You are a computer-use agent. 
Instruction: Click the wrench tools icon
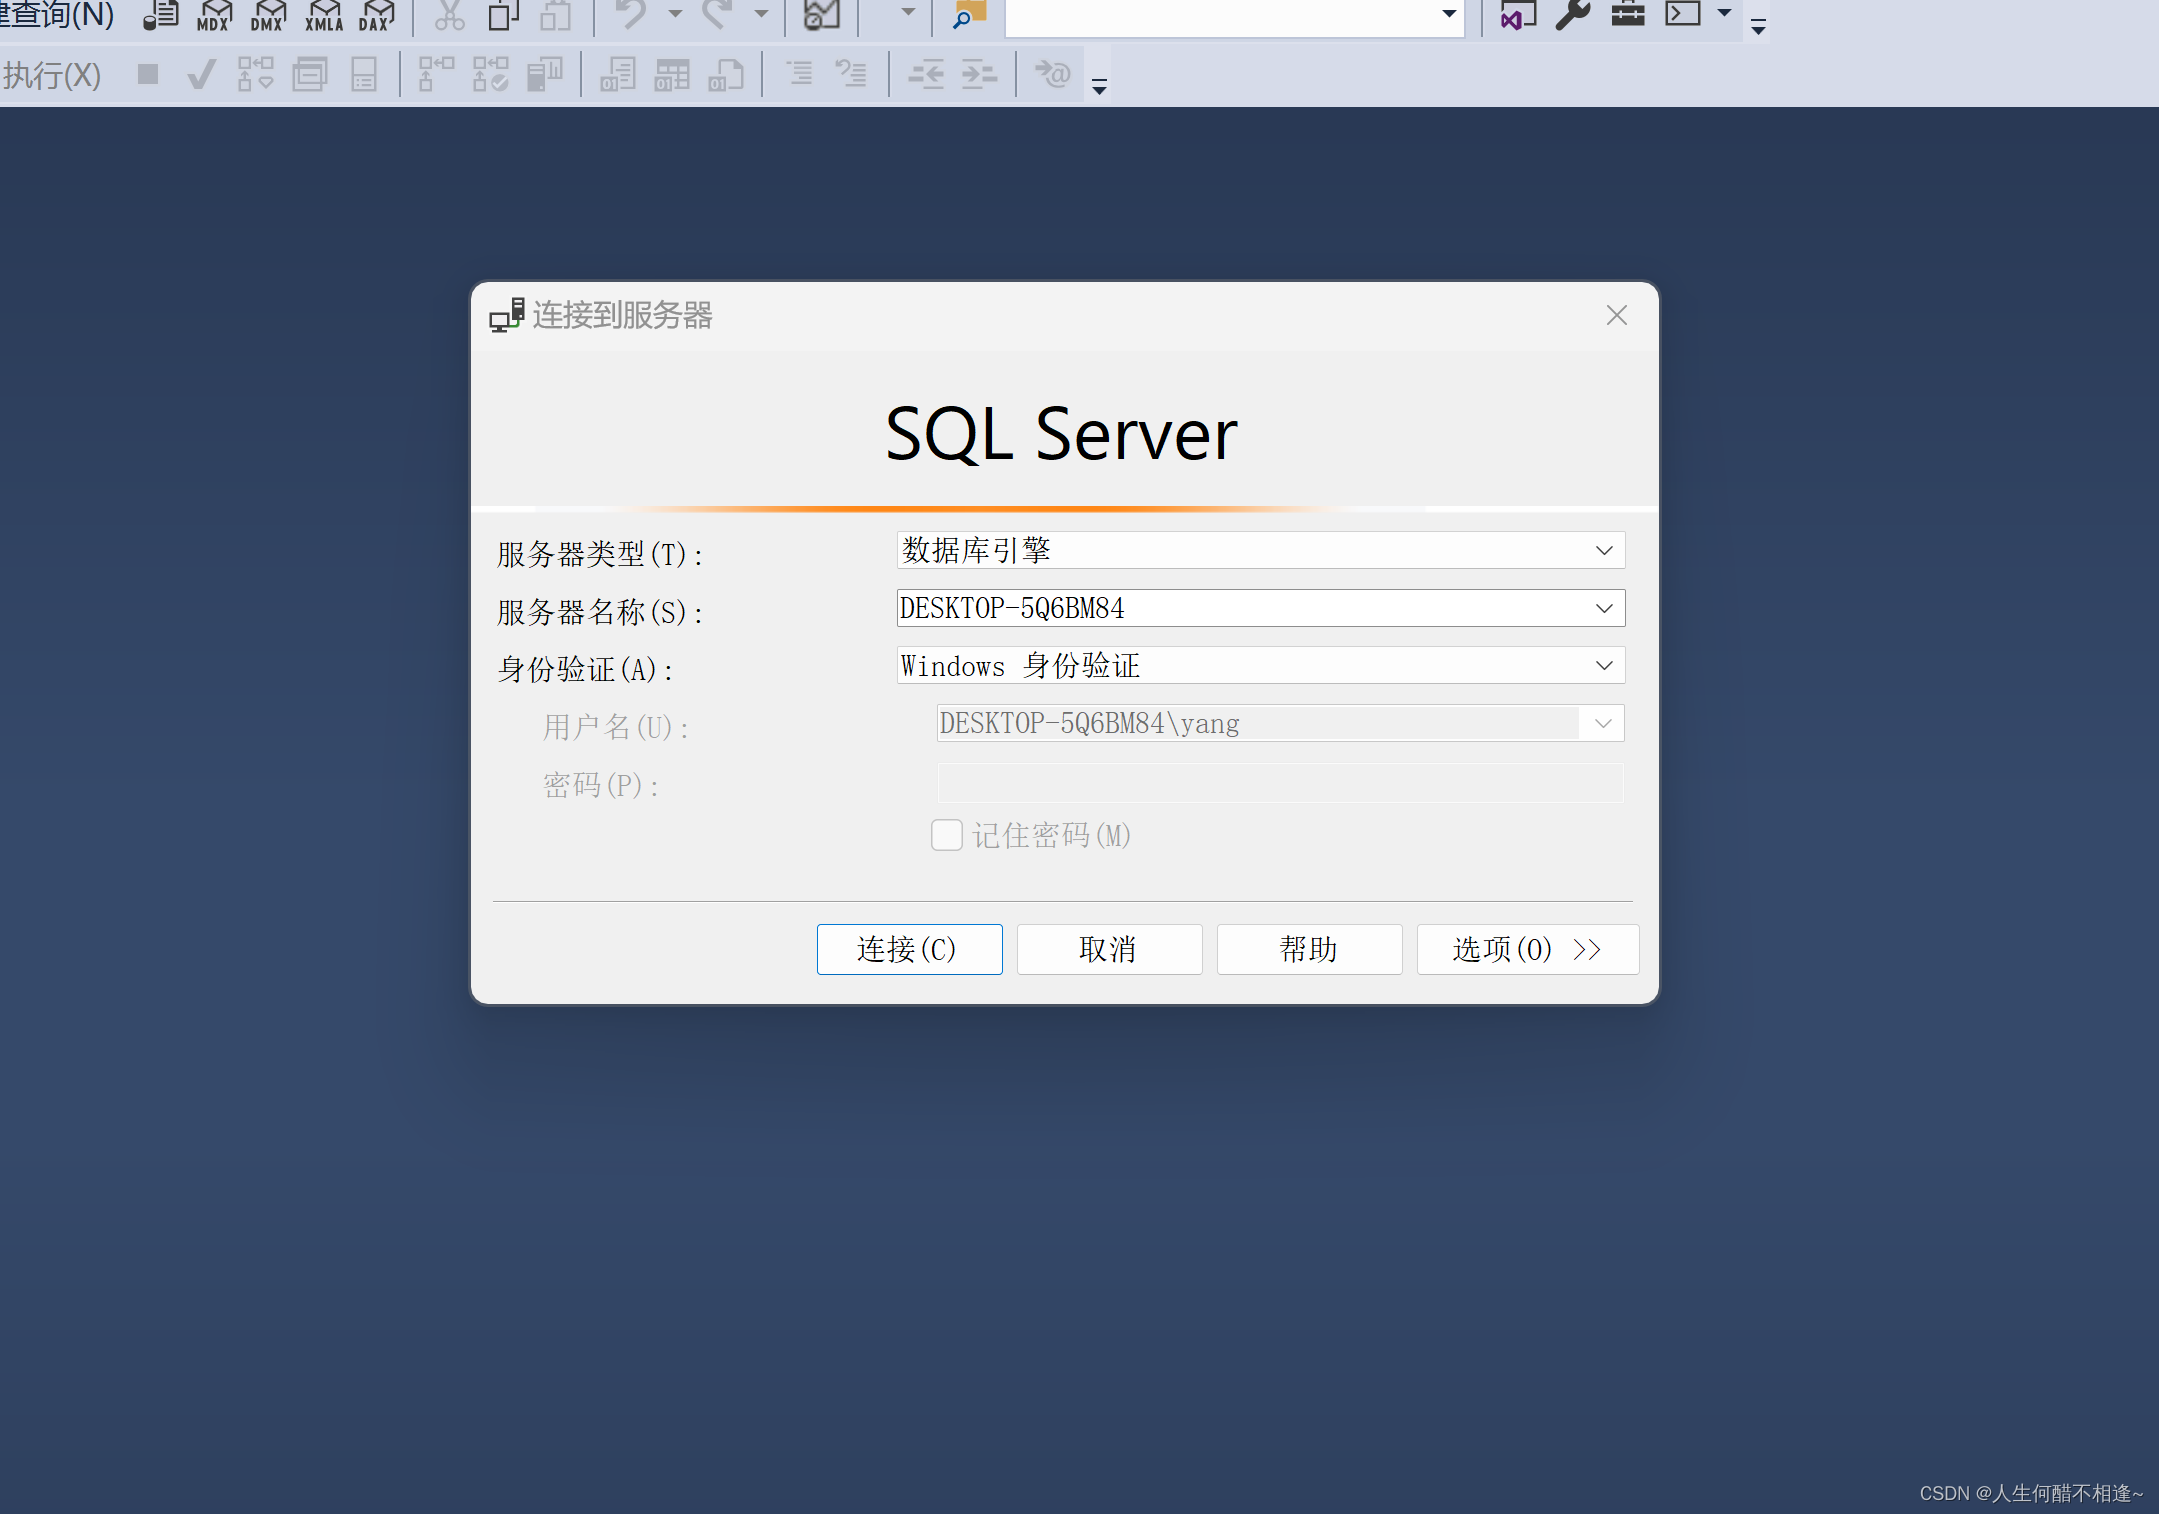tap(1571, 15)
